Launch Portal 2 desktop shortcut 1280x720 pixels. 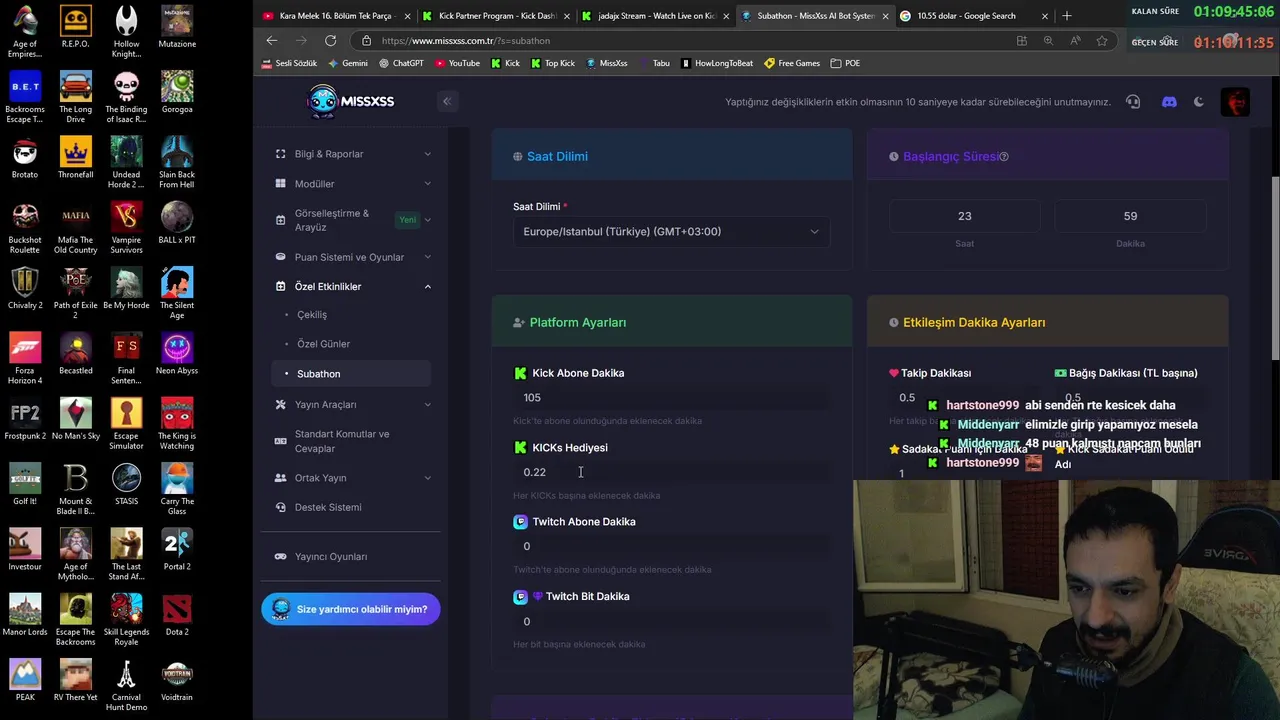(177, 549)
